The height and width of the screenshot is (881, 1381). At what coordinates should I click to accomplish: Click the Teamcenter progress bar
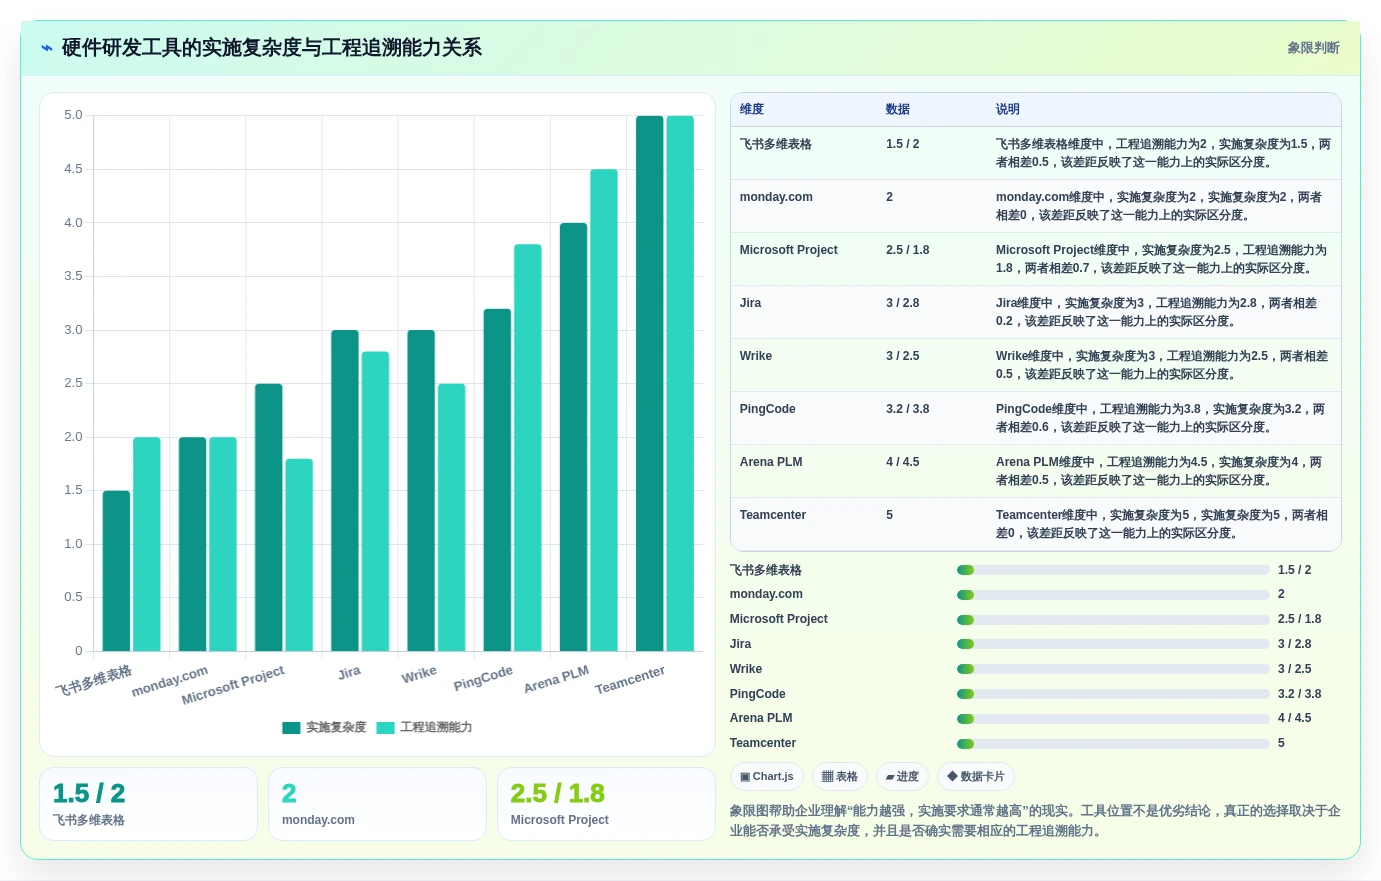[1113, 744]
